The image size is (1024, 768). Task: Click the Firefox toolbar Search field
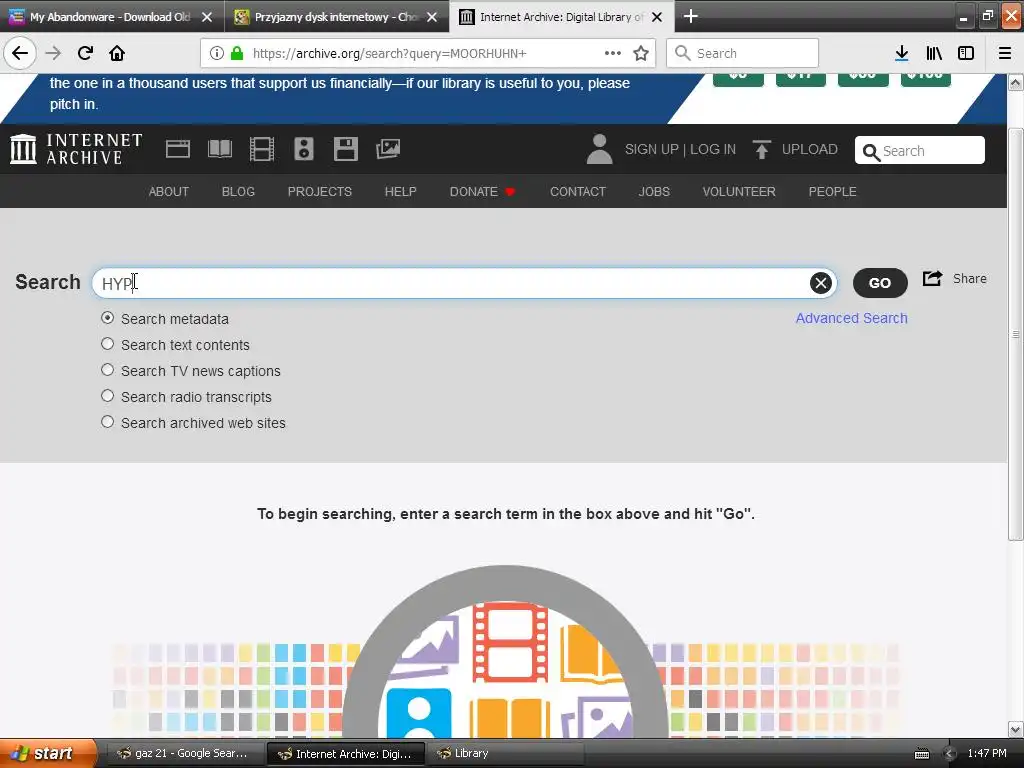coord(743,53)
